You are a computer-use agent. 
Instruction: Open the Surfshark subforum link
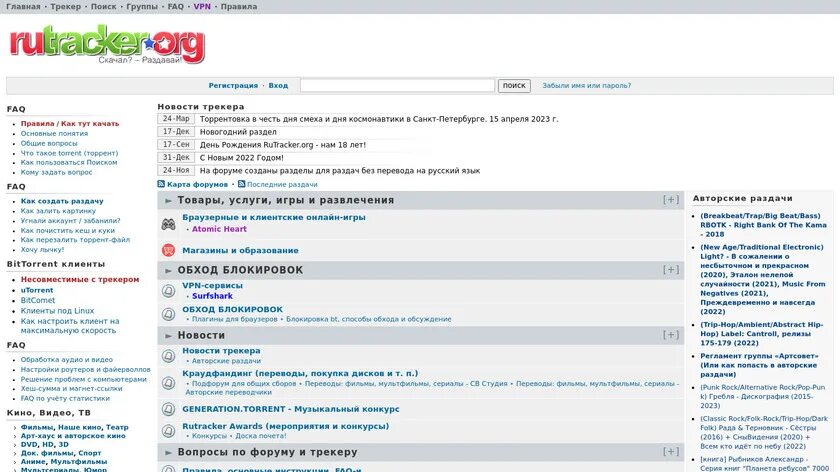(x=212, y=296)
